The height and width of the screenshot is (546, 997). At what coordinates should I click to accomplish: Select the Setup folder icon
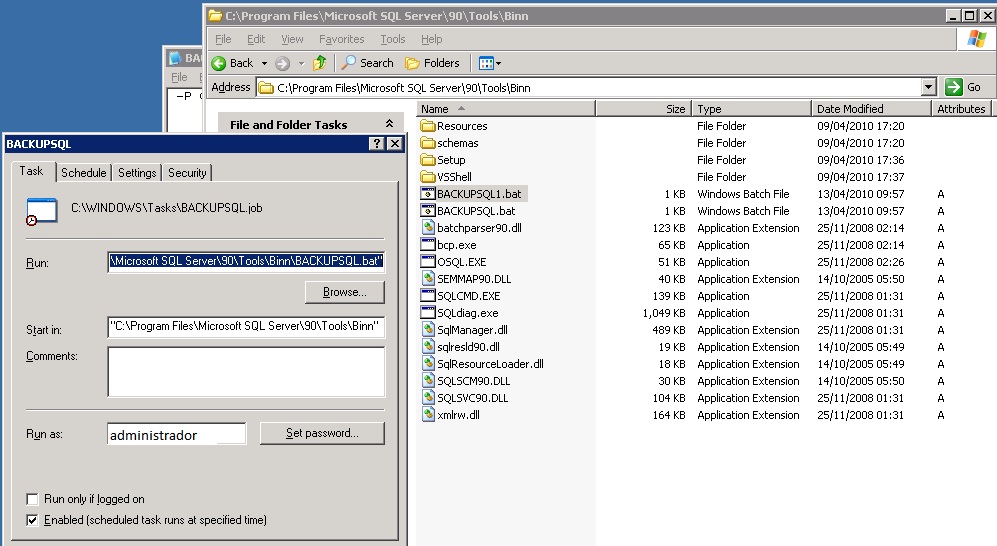(428, 160)
